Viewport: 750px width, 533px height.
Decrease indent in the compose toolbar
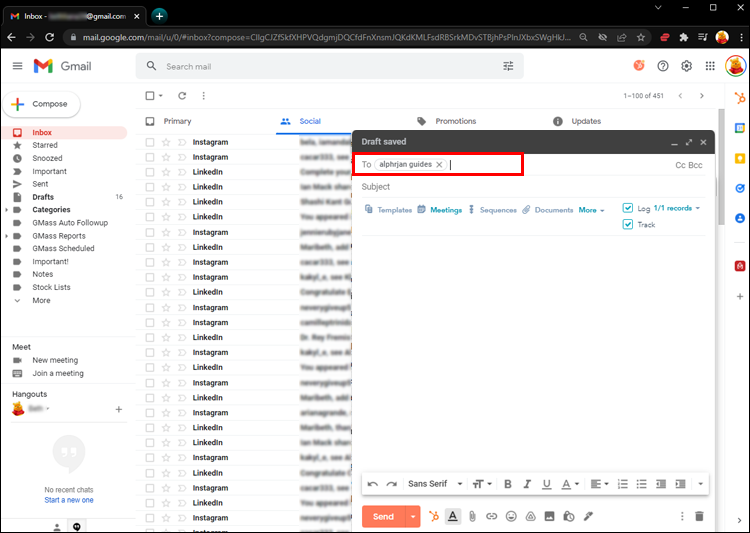pos(661,484)
